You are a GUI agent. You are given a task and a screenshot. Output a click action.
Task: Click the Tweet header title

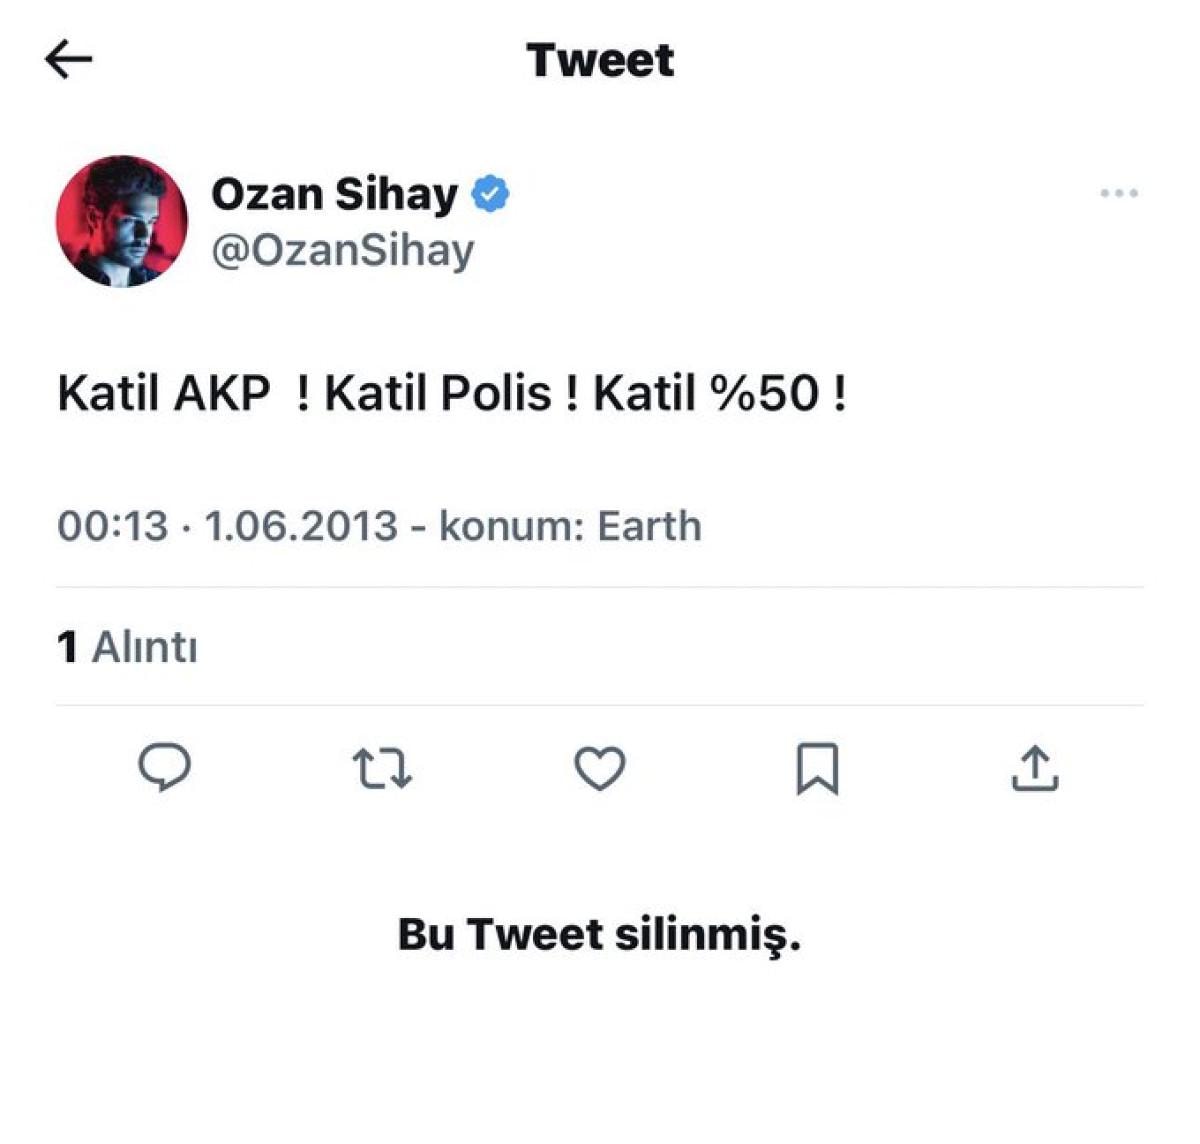point(600,60)
